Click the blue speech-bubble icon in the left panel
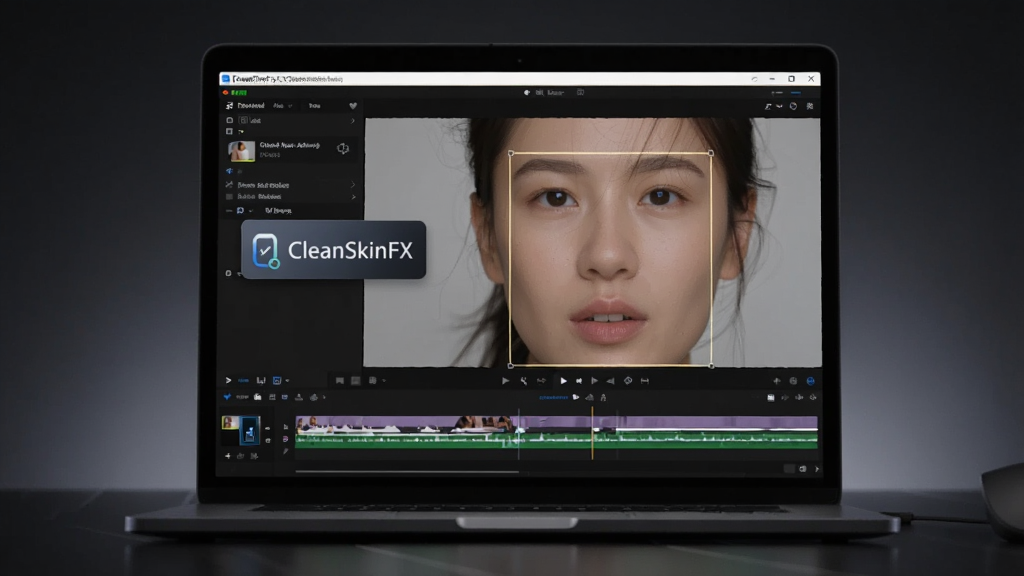This screenshot has height=576, width=1024. (240, 210)
